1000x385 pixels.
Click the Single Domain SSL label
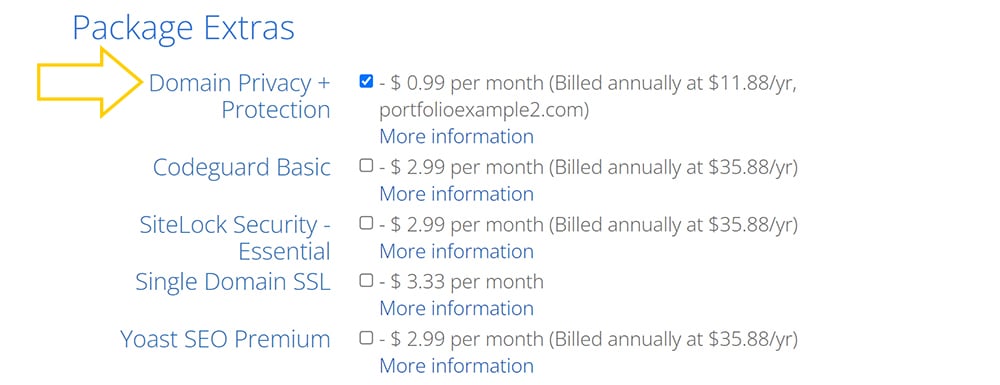click(233, 282)
